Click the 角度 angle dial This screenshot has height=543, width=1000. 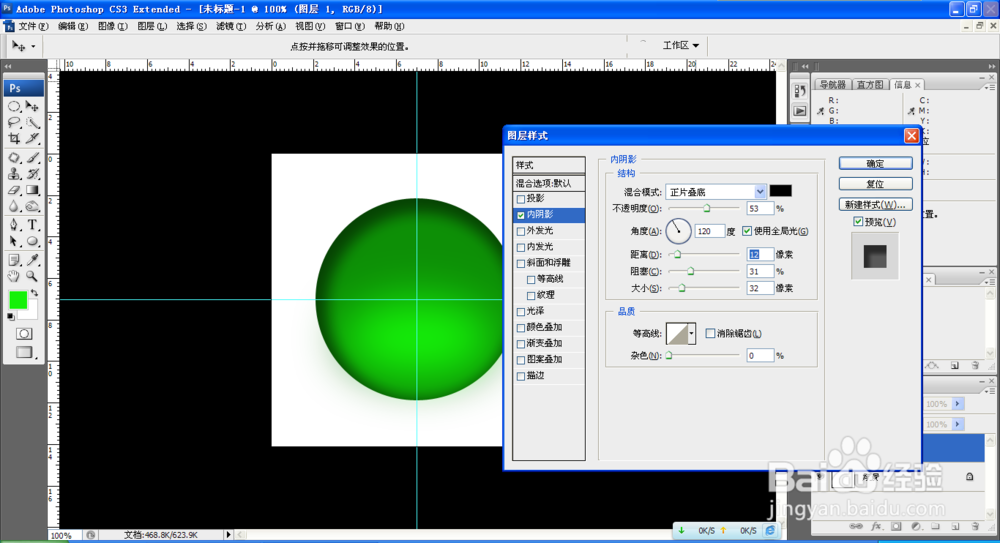(678, 231)
